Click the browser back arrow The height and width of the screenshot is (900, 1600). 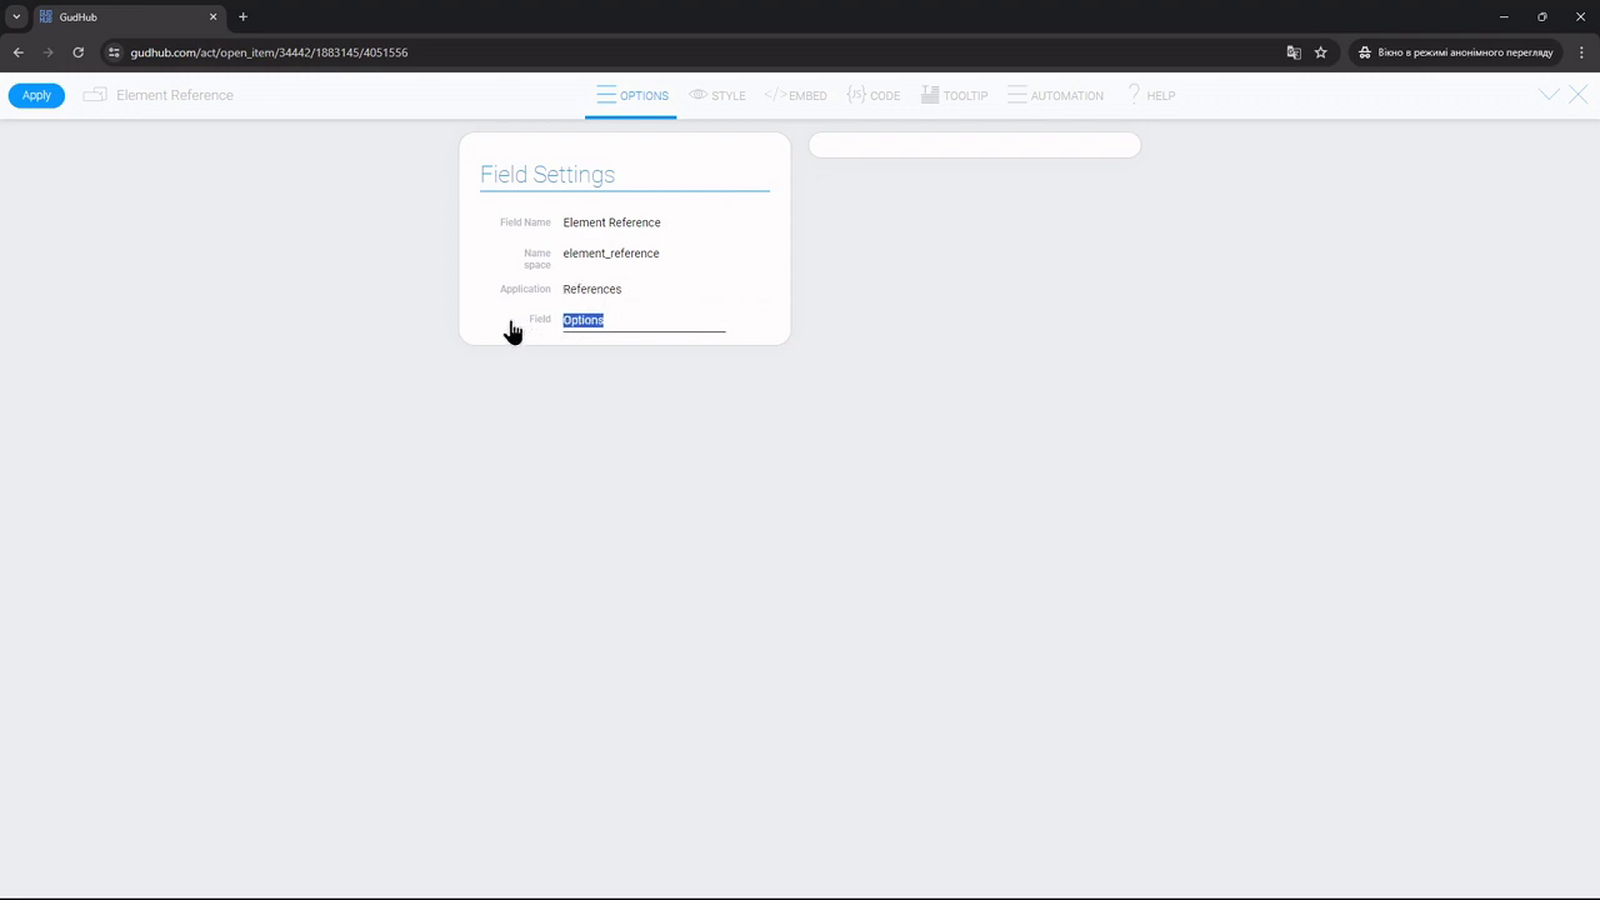point(18,52)
